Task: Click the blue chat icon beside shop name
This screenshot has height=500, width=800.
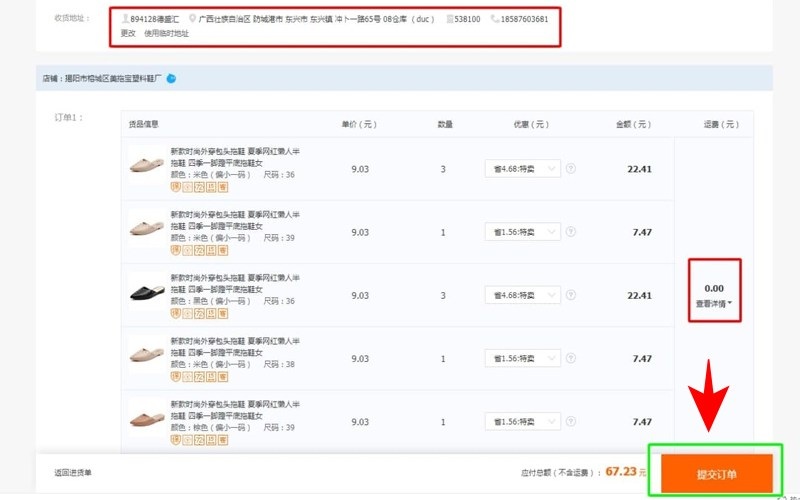Action: (171, 78)
